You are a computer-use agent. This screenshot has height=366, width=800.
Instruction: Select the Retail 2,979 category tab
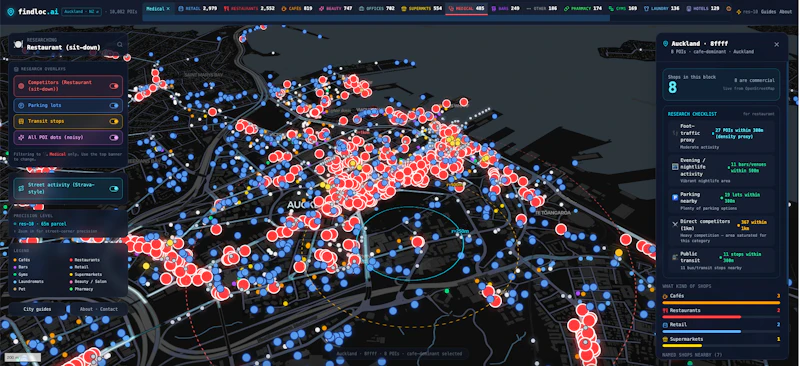click(196, 9)
